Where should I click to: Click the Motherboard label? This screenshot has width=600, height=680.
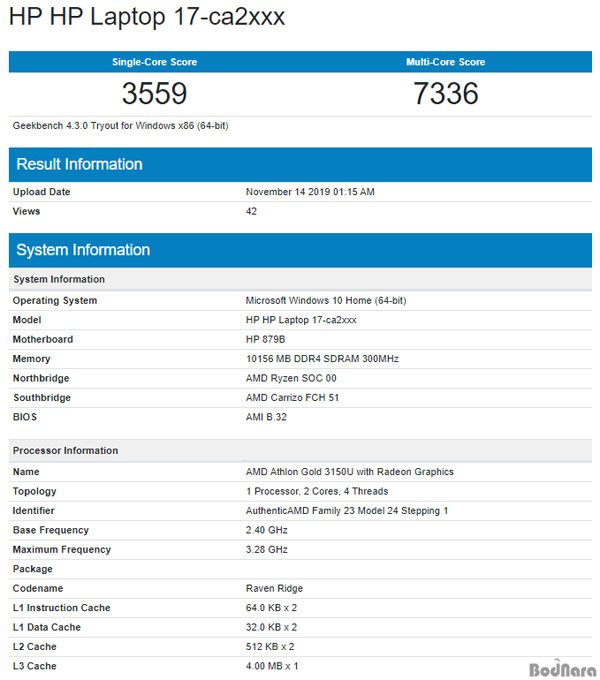43,340
